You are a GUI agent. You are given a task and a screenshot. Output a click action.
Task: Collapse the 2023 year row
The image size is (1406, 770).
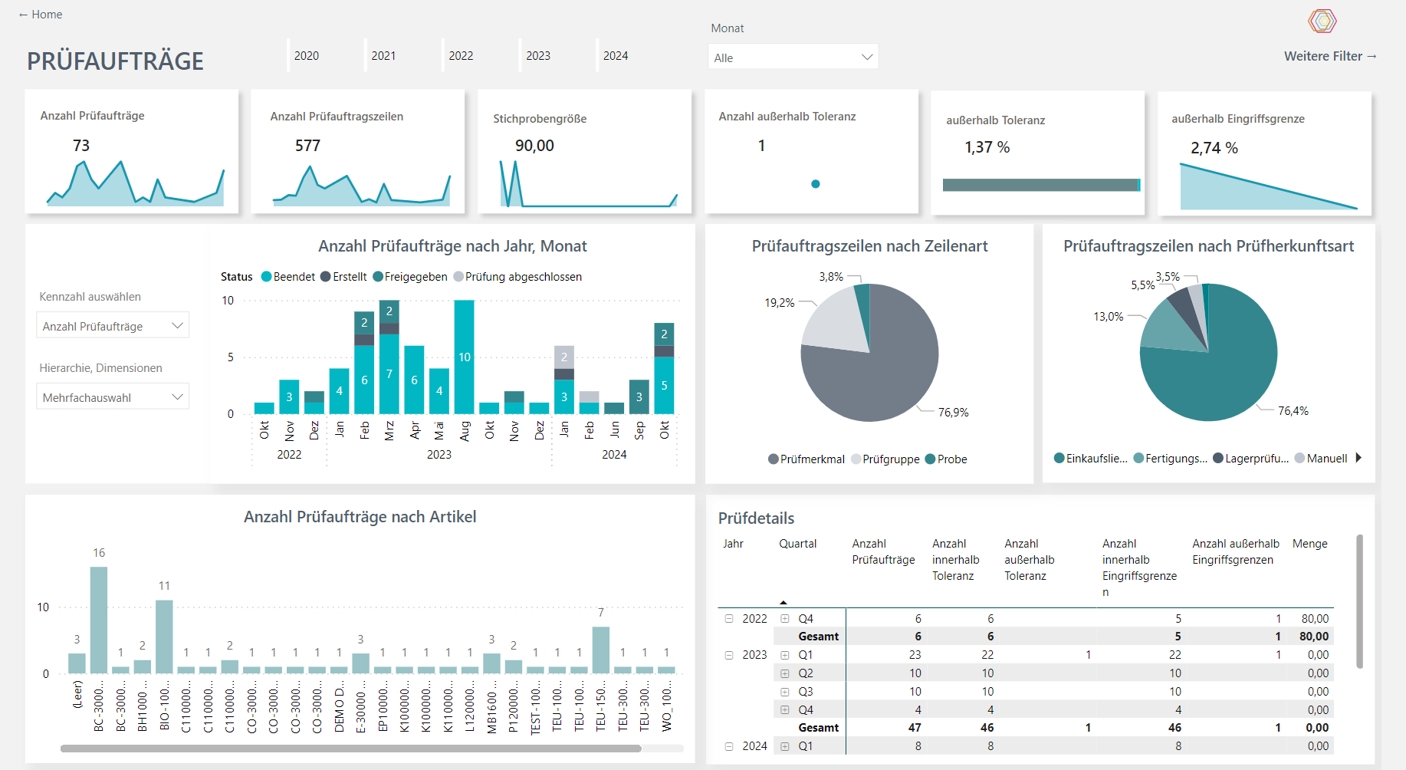pos(729,655)
